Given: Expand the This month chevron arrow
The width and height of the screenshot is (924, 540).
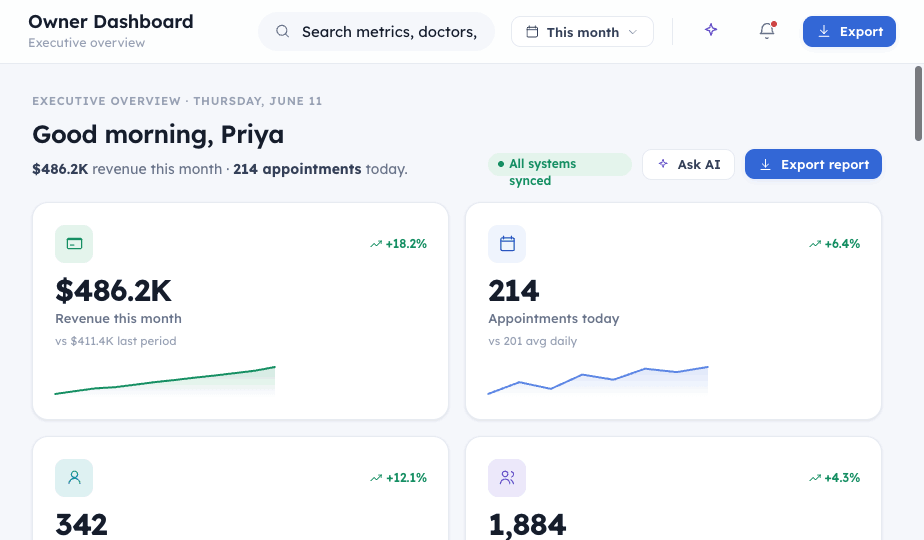Looking at the screenshot, I should pos(633,32).
